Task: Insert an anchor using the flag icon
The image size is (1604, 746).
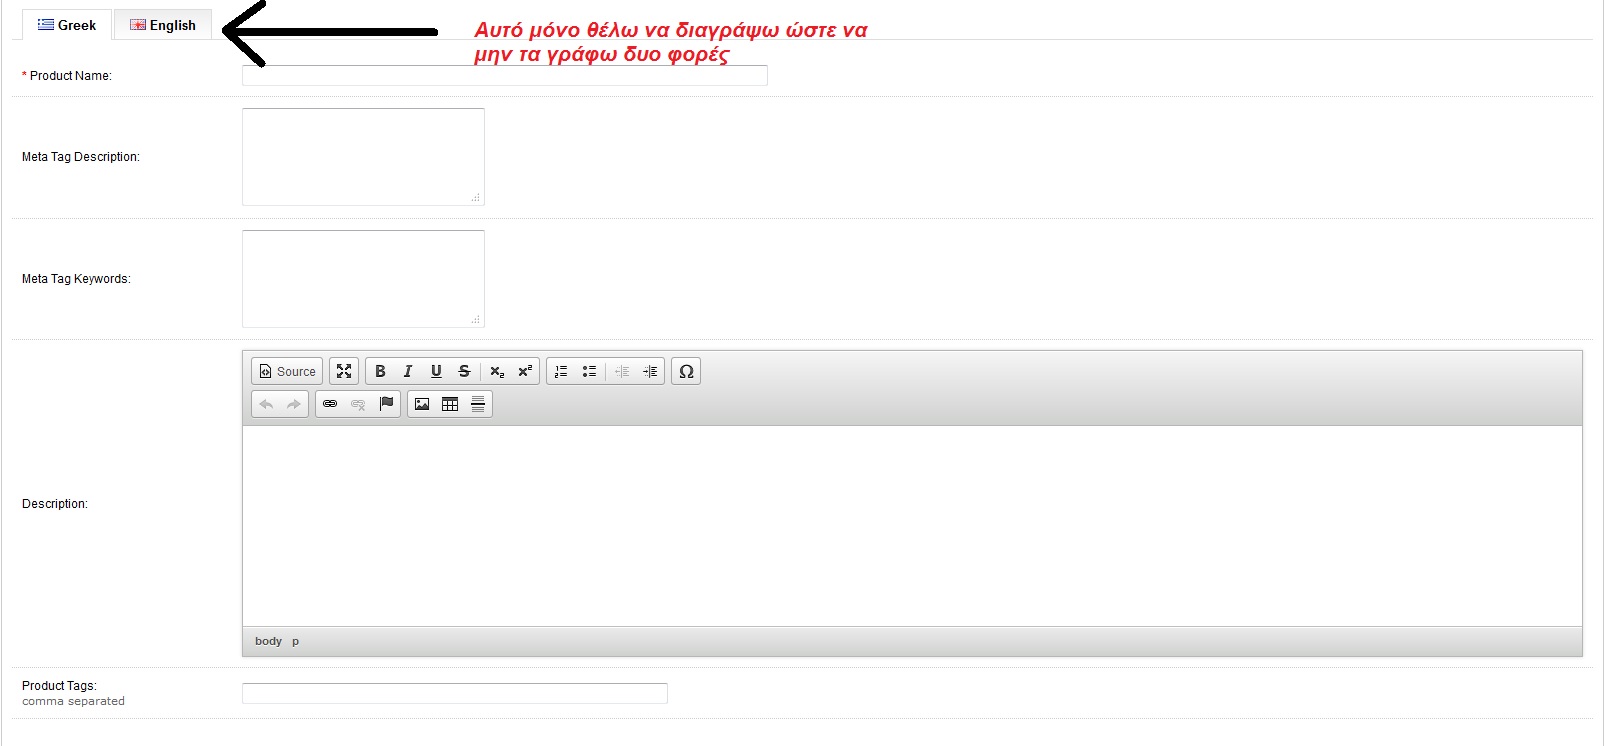Action: (x=386, y=404)
